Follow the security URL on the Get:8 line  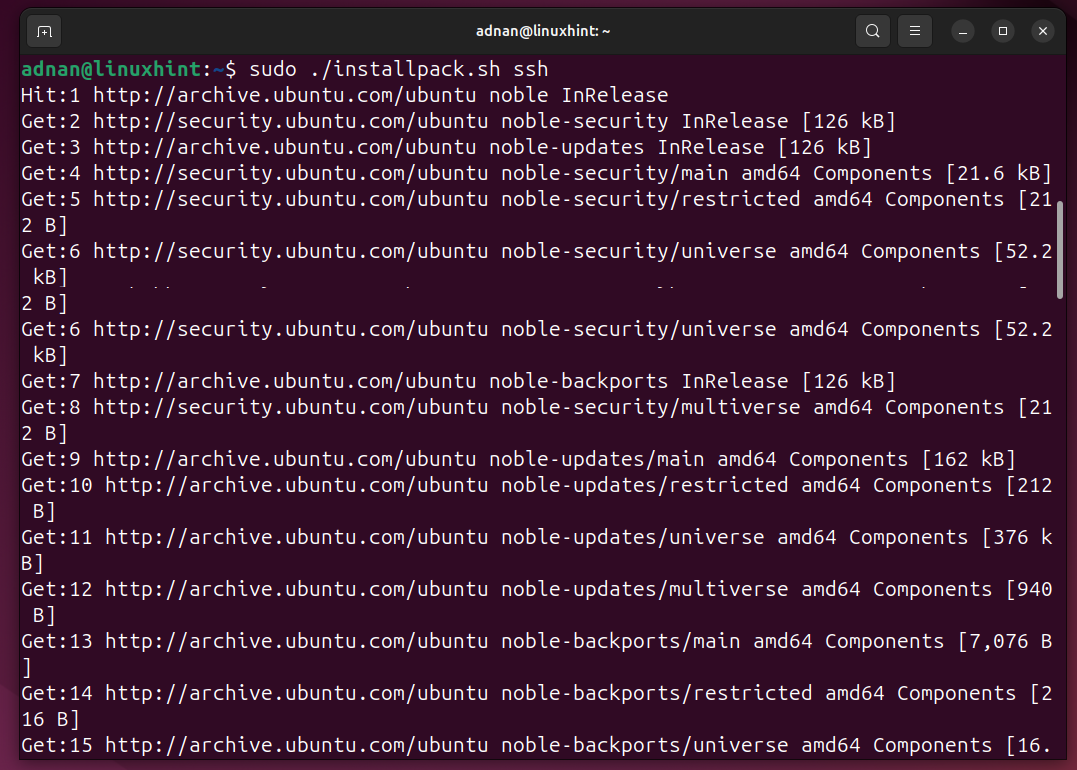pyautogui.click(x=290, y=408)
